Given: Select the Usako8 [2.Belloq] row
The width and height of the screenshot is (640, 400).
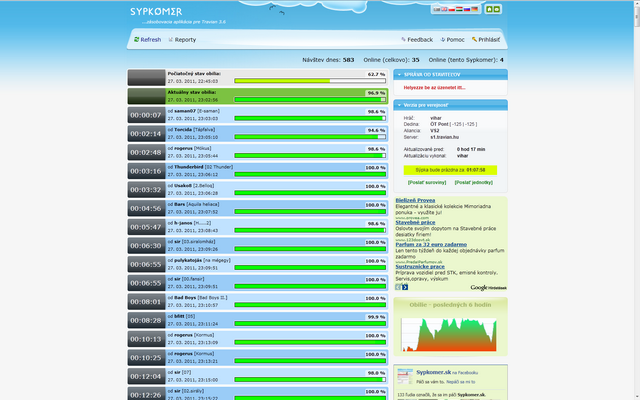Looking at the screenshot, I should (x=258, y=190).
